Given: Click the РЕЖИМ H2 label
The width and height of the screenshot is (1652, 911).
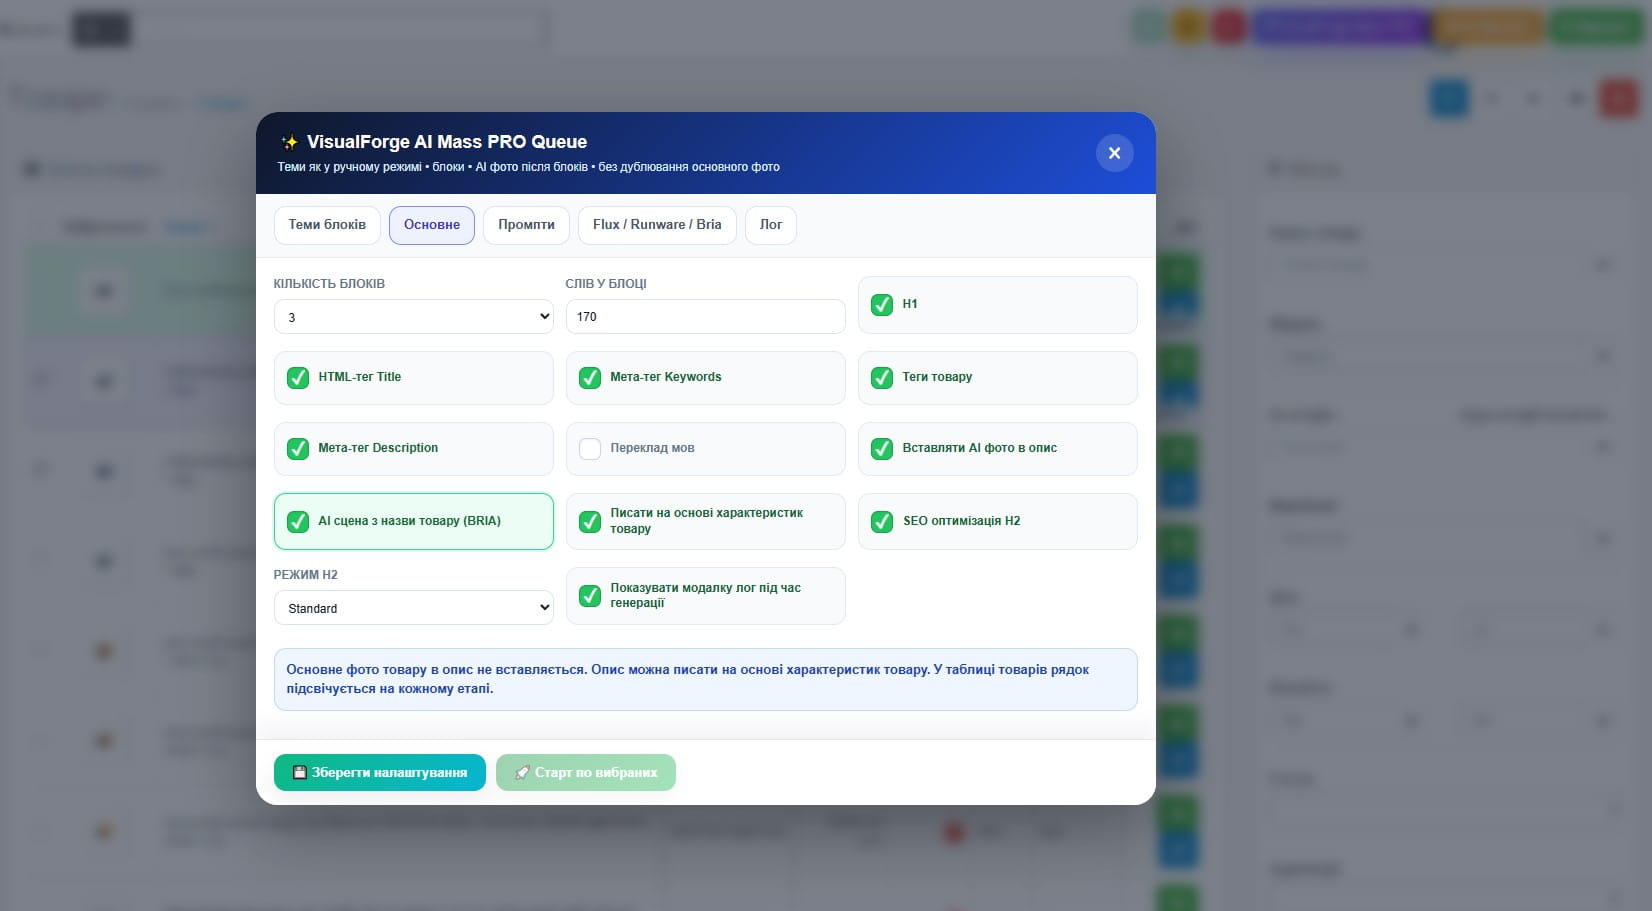Looking at the screenshot, I should click(306, 575).
